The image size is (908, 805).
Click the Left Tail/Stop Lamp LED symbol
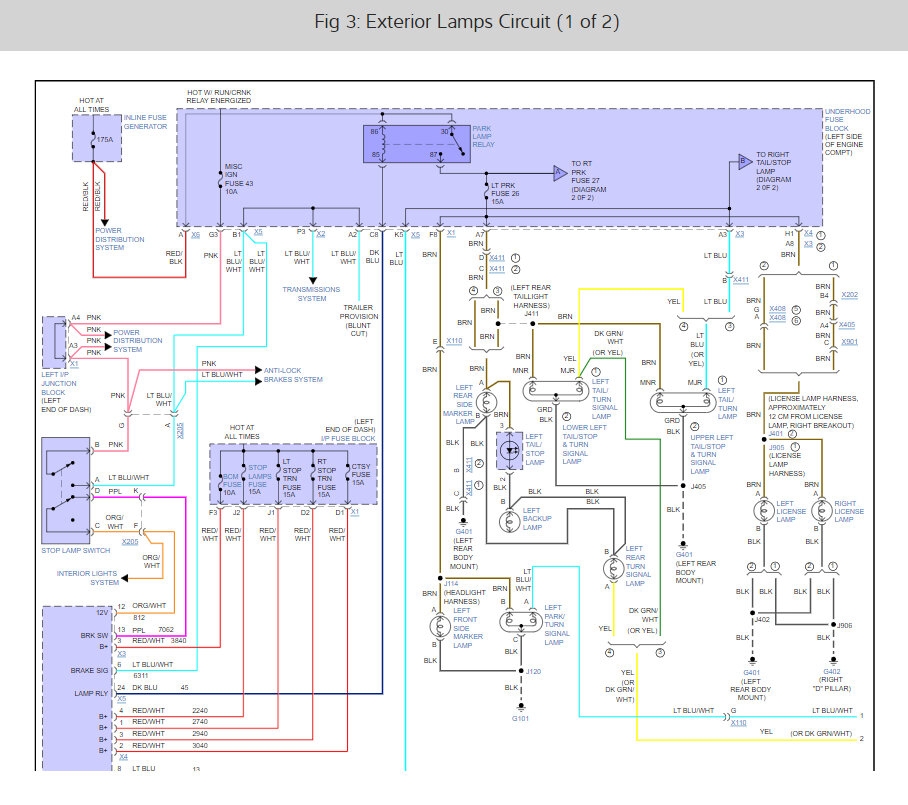tap(510, 450)
